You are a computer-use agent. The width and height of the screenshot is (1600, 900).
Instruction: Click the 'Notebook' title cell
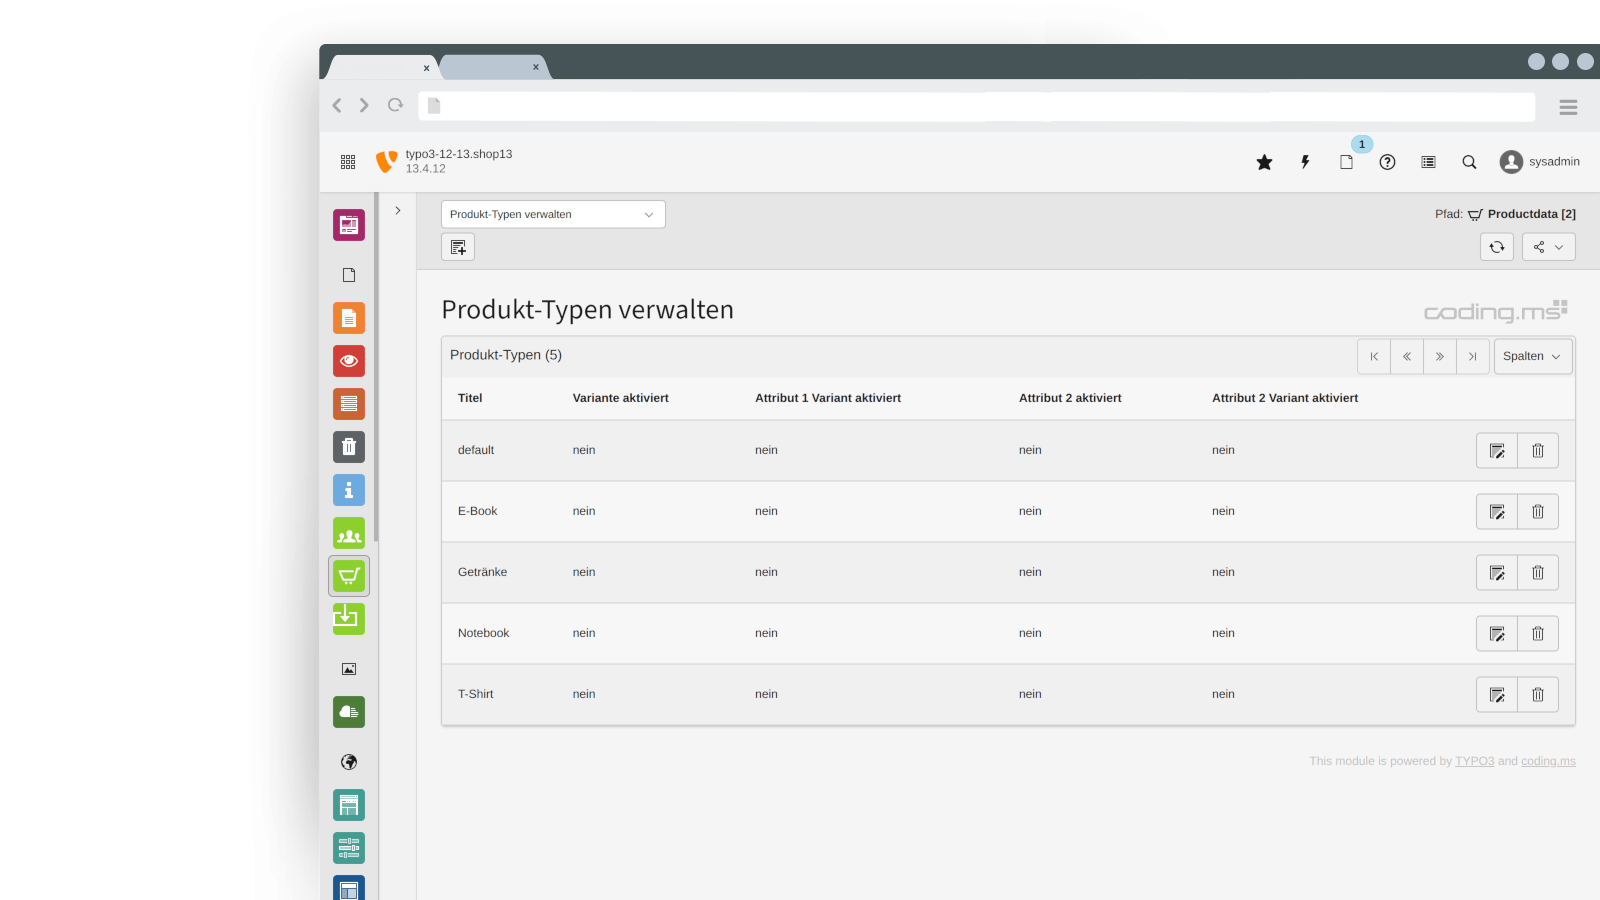pyautogui.click(x=483, y=633)
